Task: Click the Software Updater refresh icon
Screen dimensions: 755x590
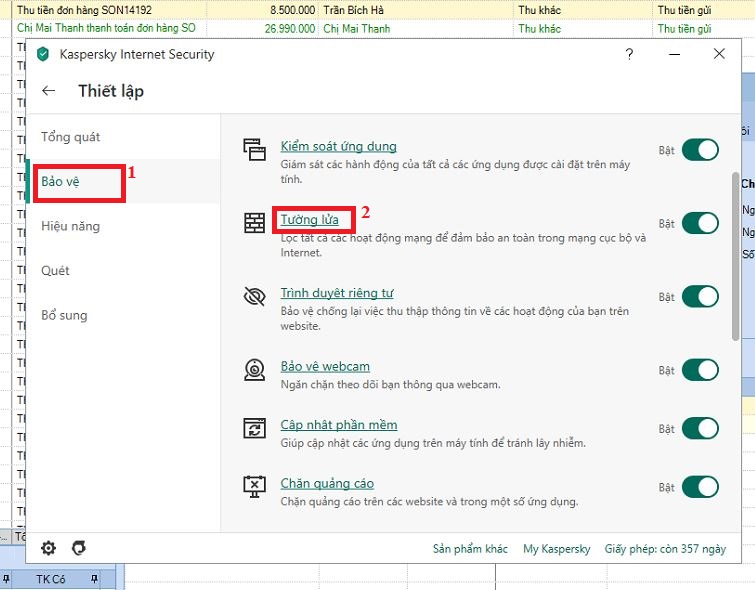Action: [x=254, y=428]
